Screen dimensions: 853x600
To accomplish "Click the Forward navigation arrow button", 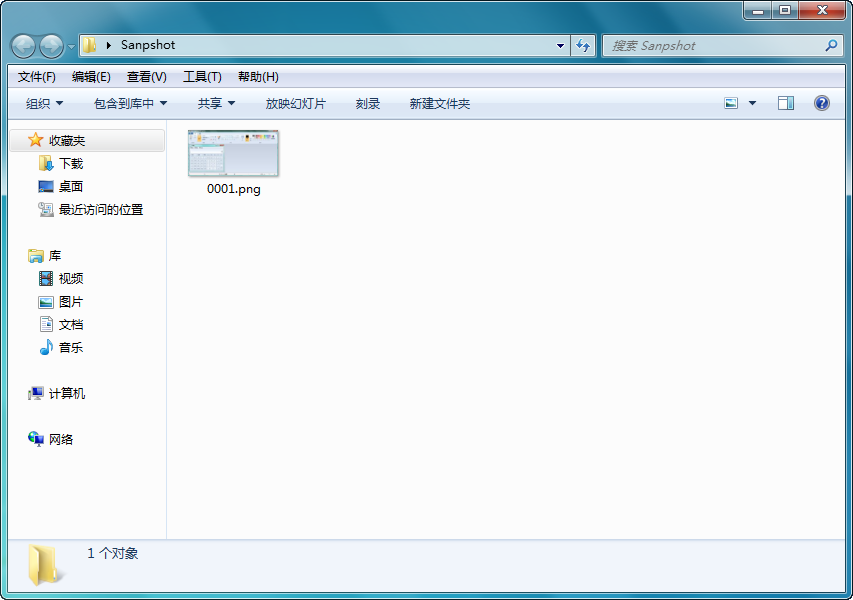I will [50, 46].
